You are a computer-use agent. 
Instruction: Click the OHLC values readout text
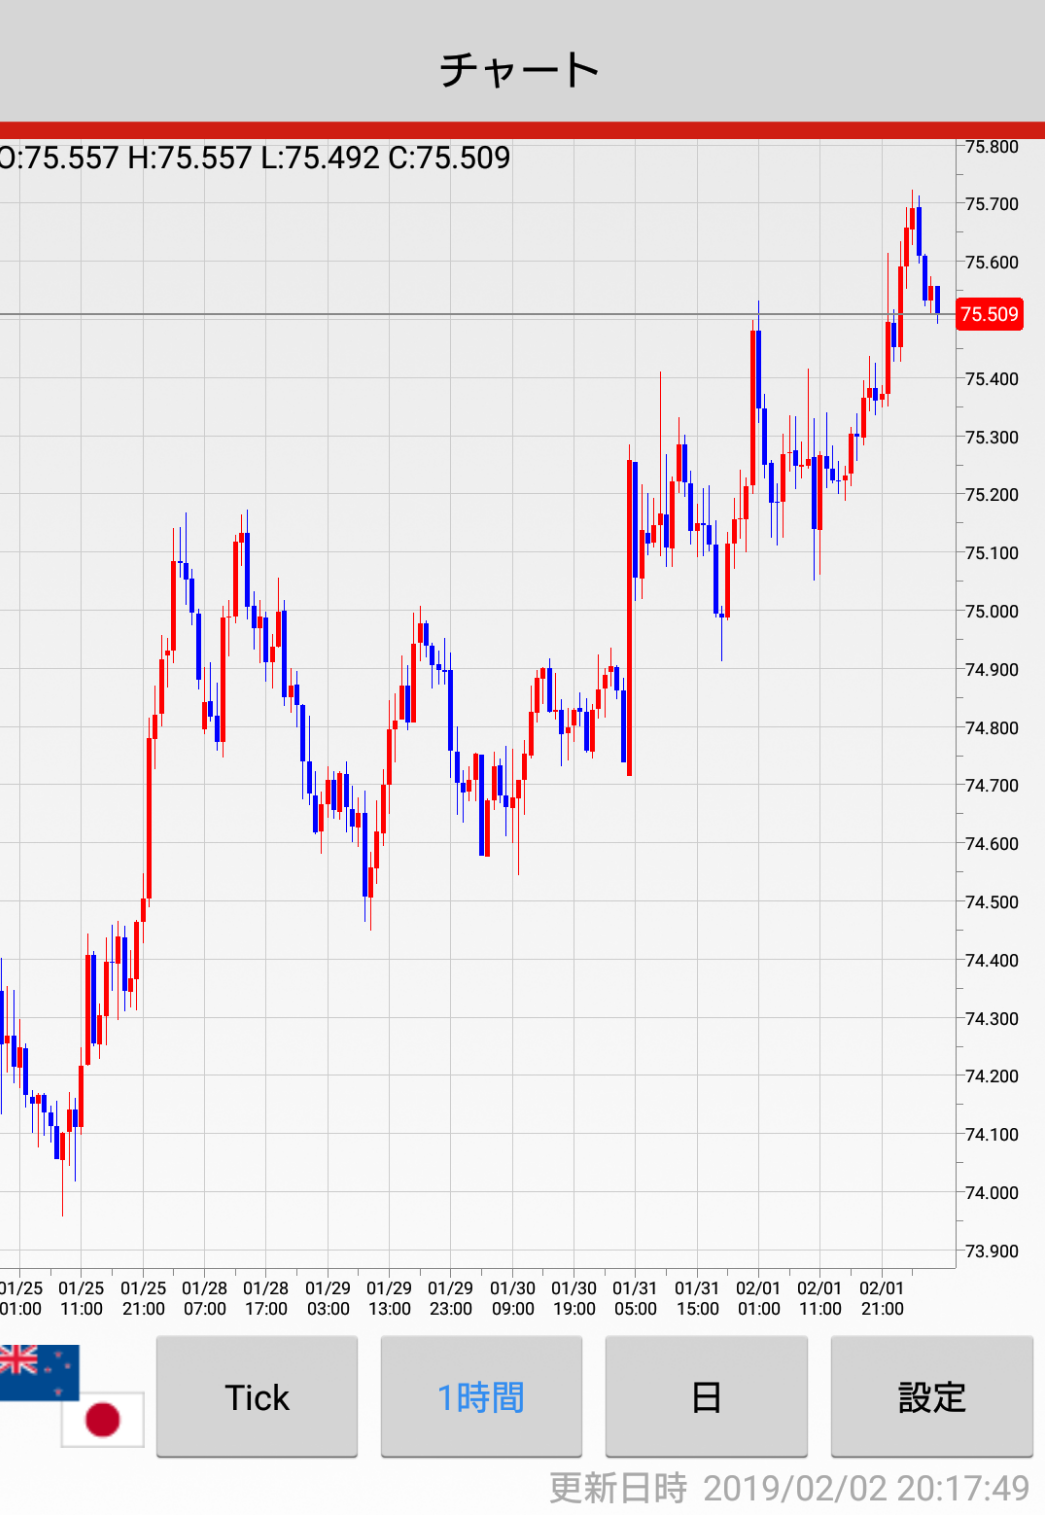pos(255,158)
